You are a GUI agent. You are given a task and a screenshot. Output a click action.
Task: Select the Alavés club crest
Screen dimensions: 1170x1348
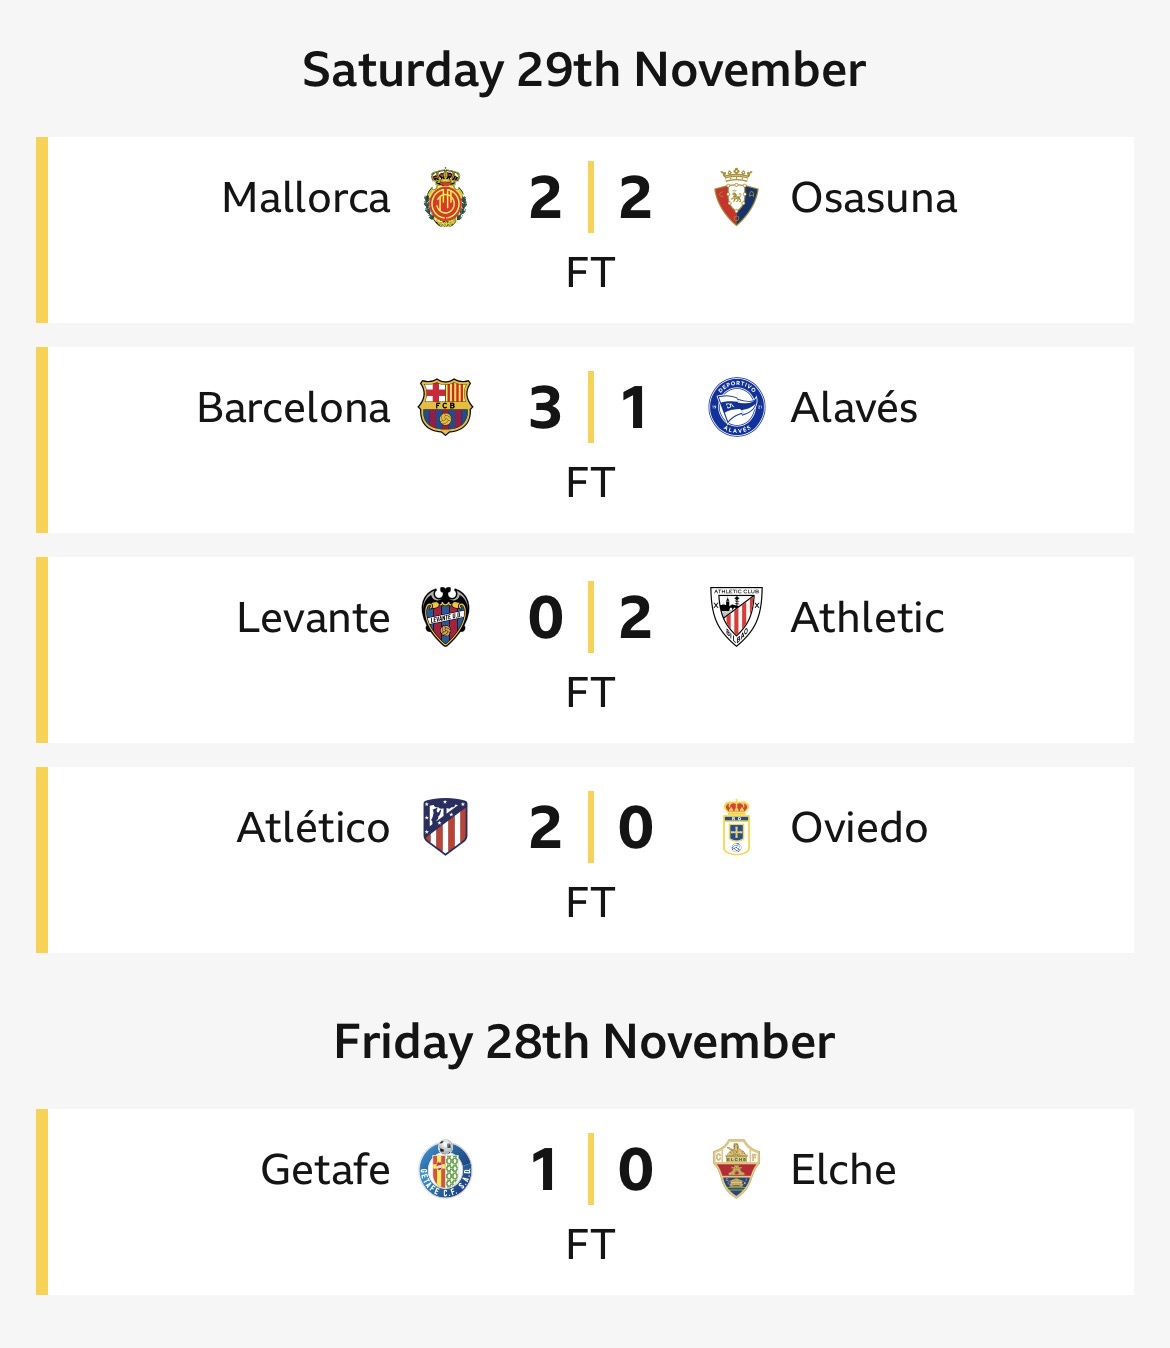click(x=736, y=407)
